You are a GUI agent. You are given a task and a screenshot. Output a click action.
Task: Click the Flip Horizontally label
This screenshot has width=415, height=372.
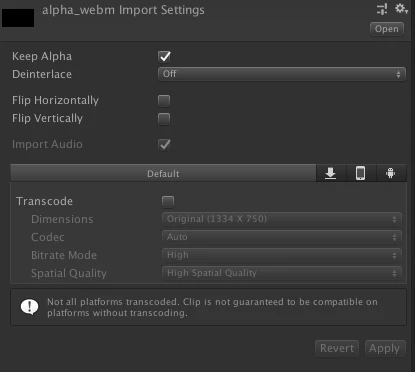pos(55,100)
